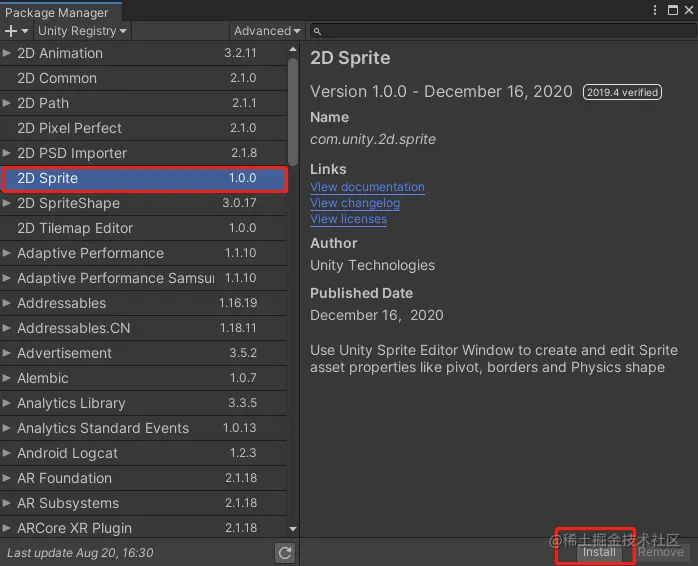Click the refresh package list icon
Viewport: 698px width, 566px height.
coord(285,553)
